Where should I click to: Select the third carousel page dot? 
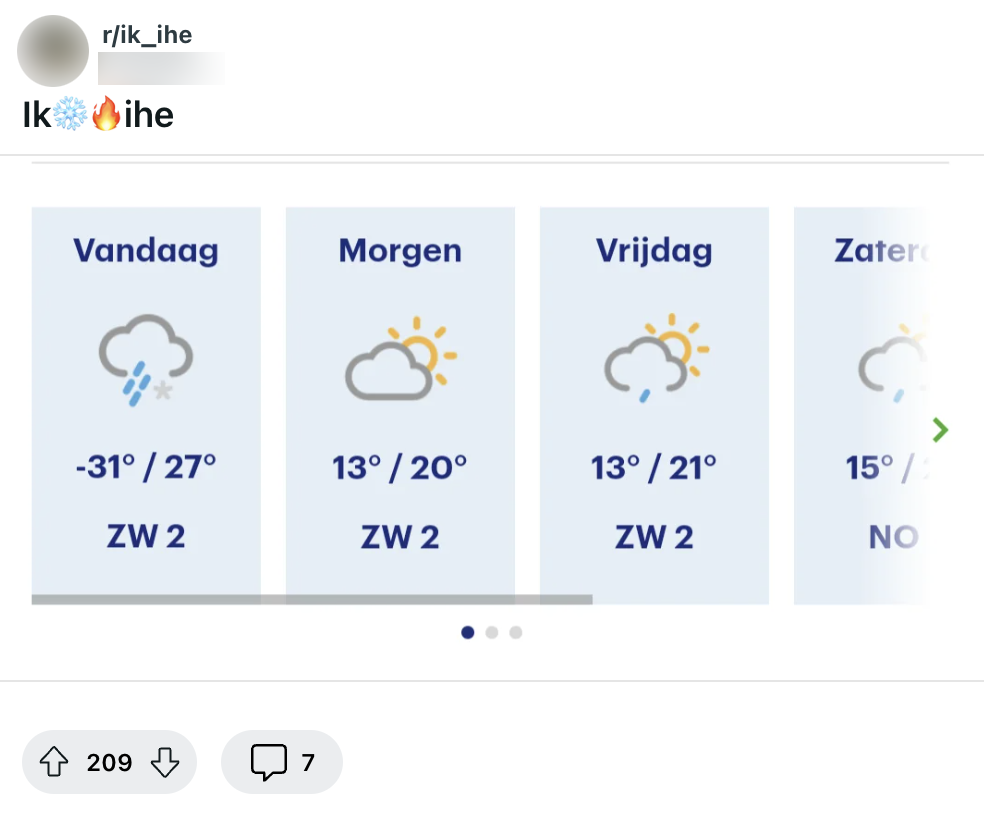516,632
